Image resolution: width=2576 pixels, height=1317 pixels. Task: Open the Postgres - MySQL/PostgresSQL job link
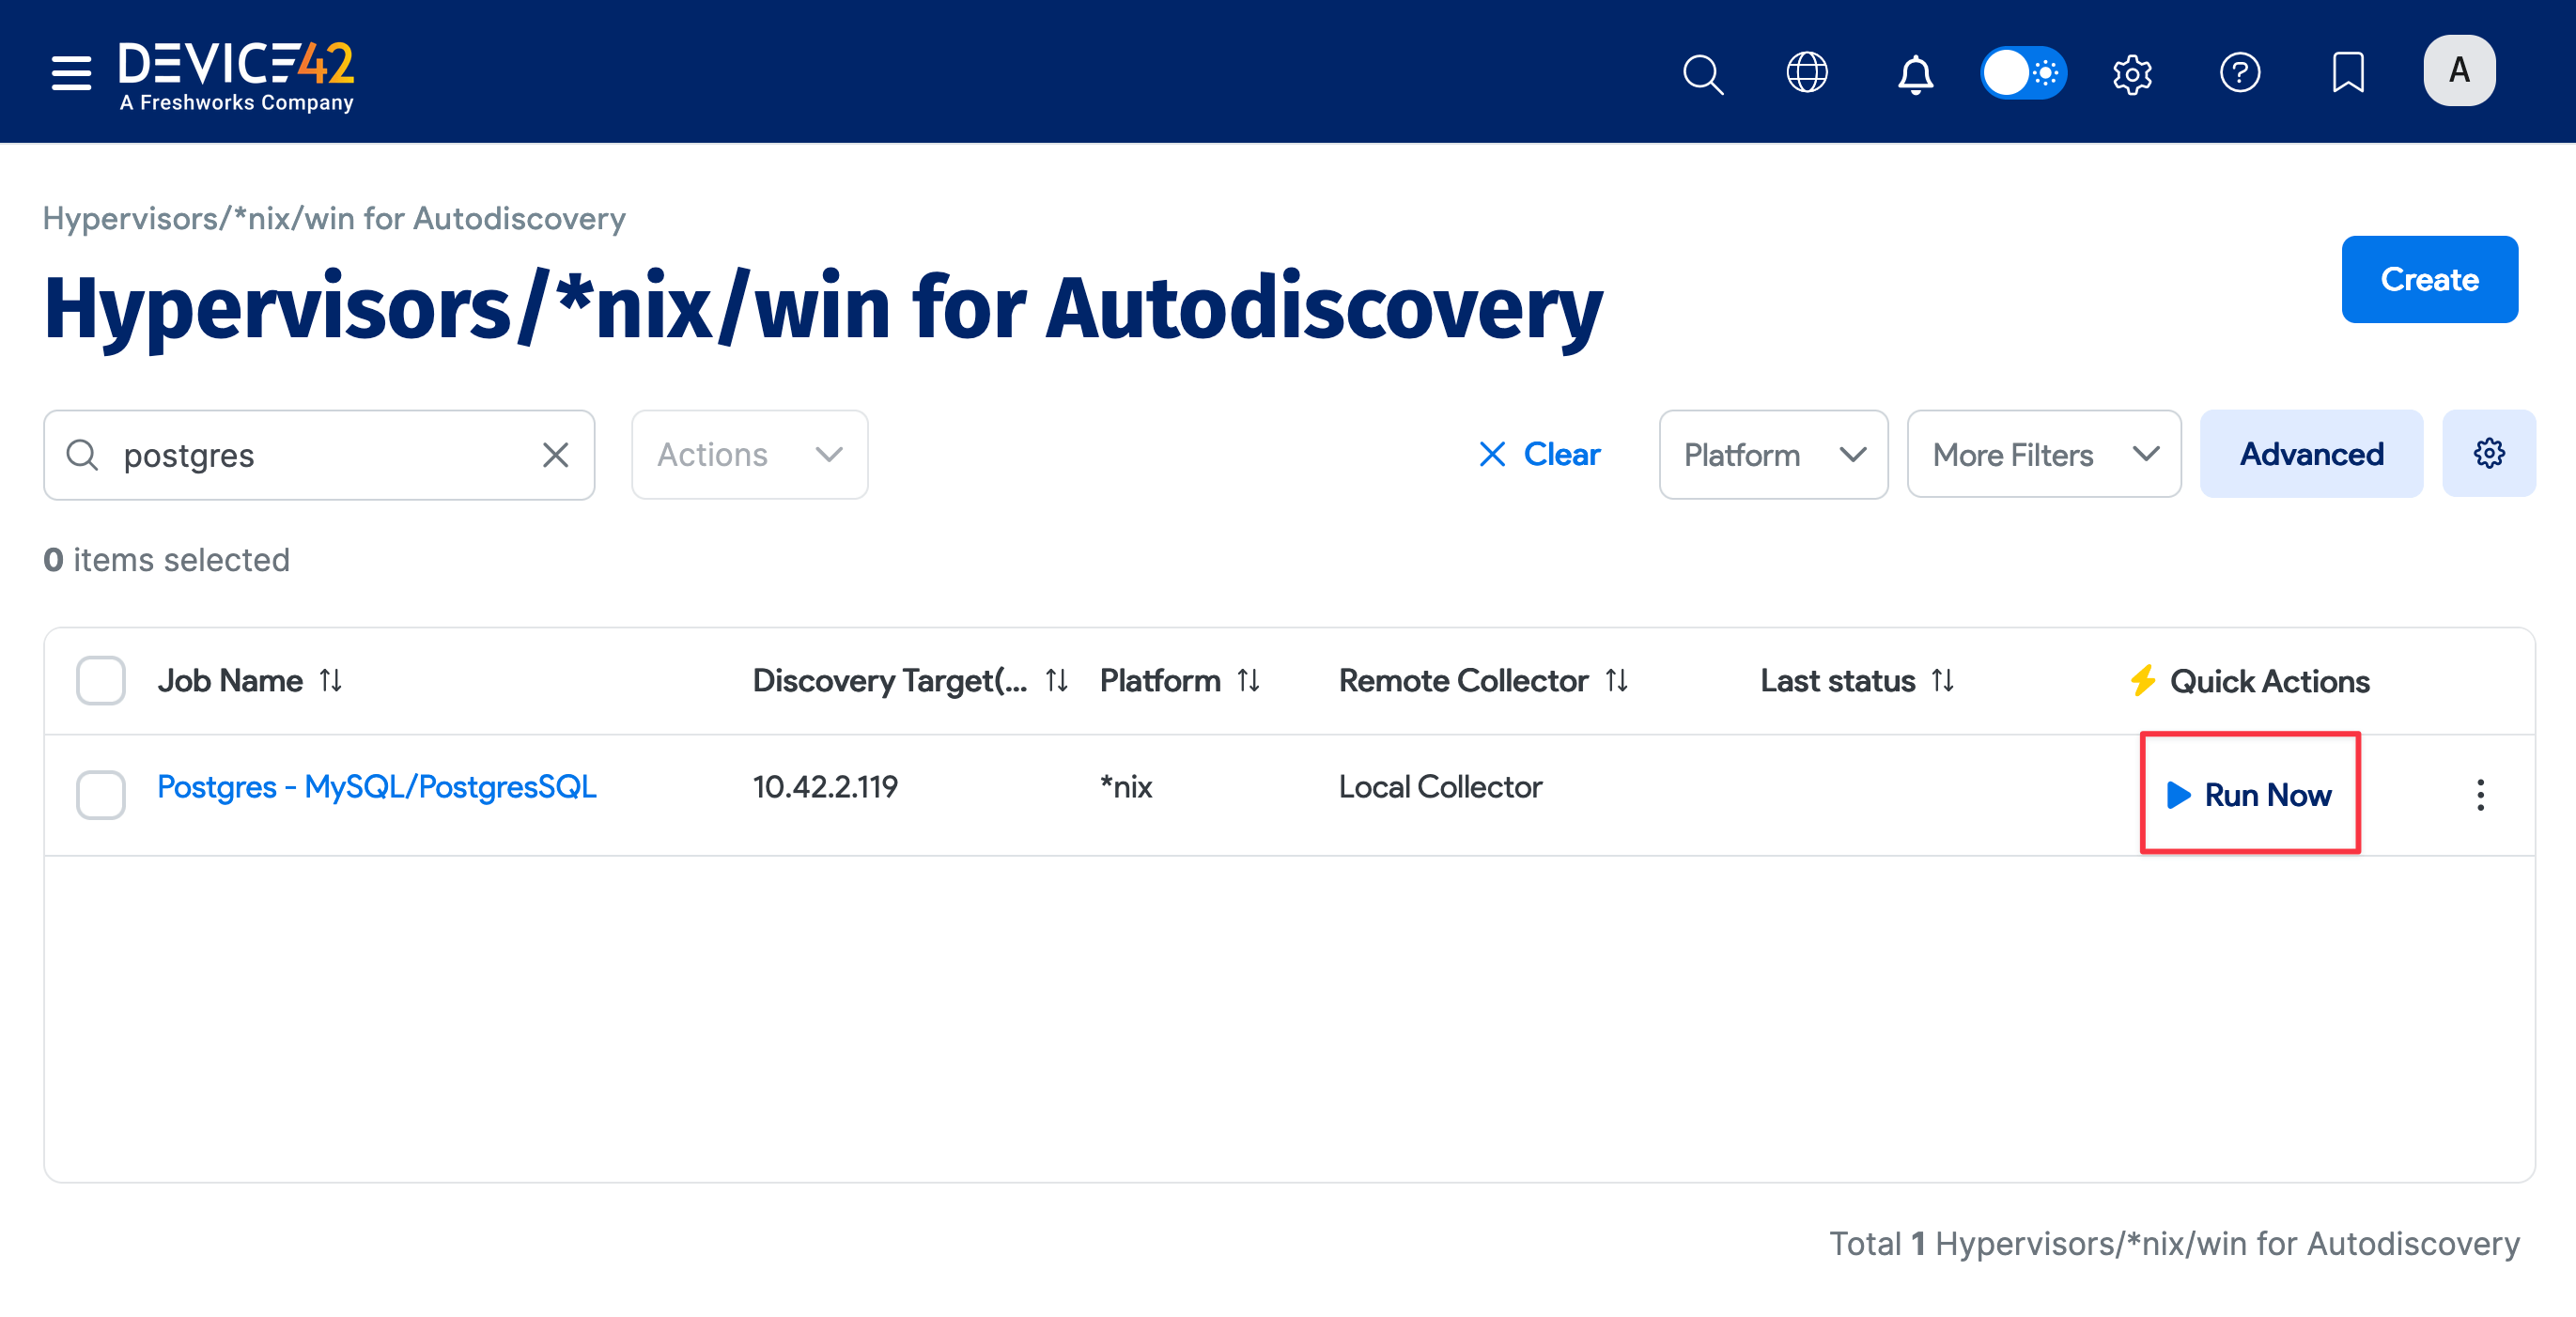(376, 786)
